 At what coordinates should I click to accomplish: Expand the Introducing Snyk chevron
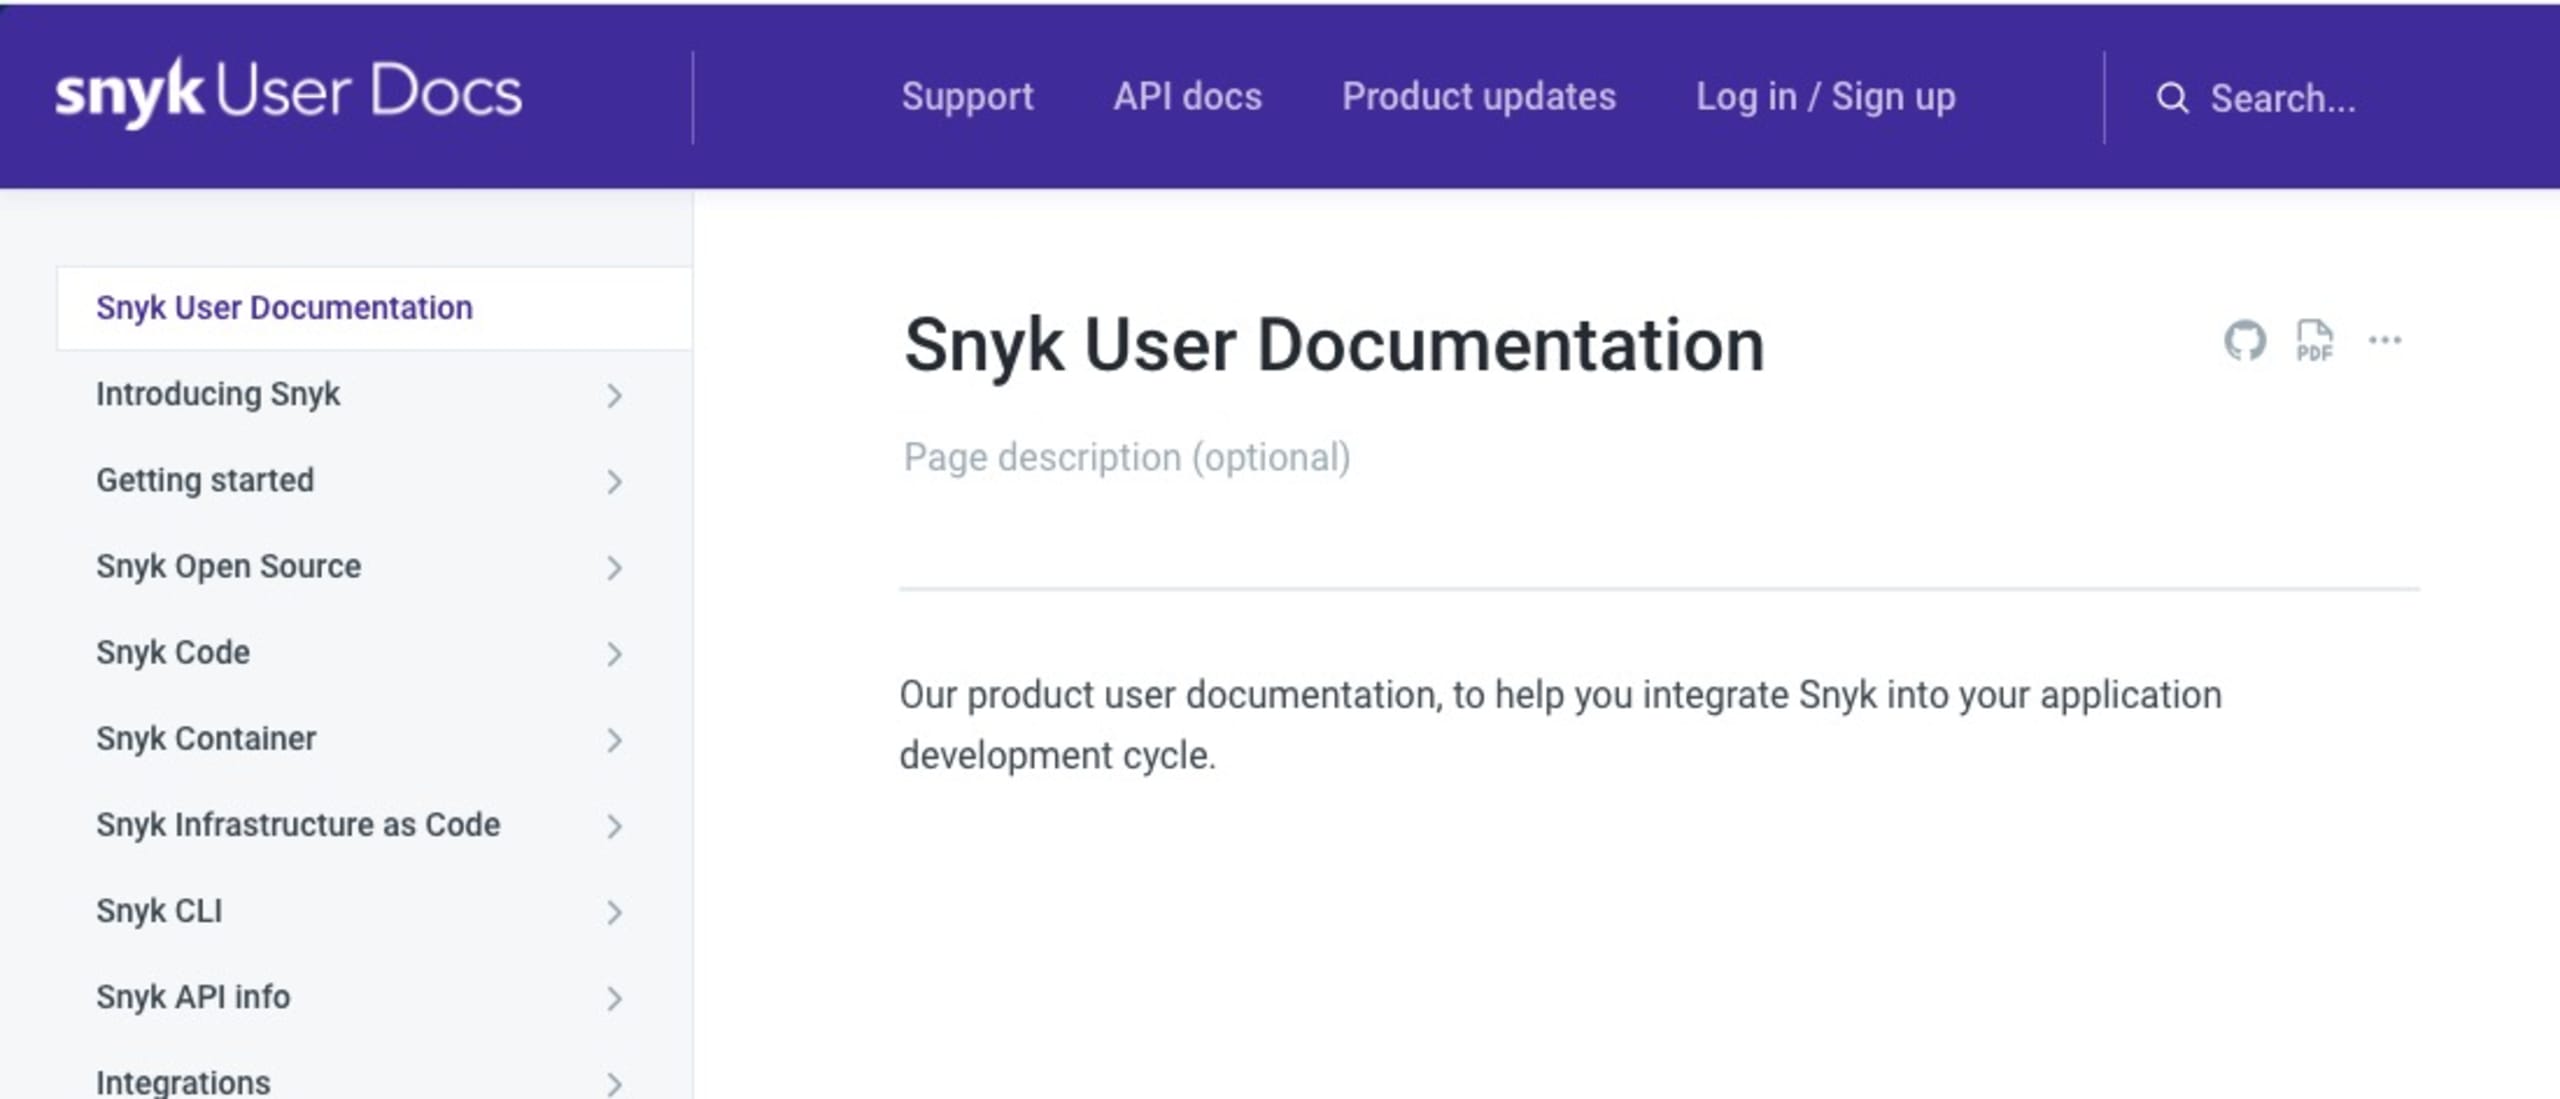(614, 395)
